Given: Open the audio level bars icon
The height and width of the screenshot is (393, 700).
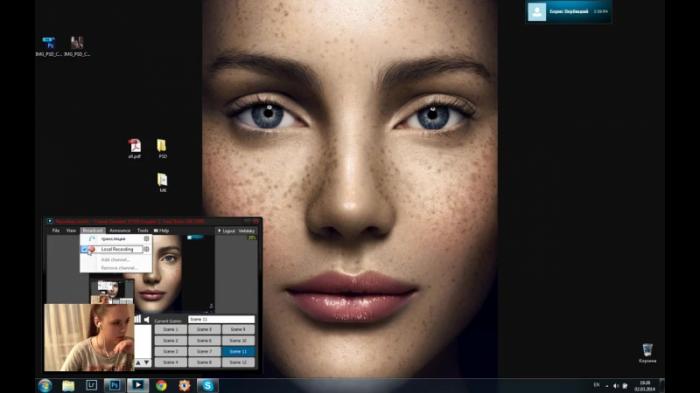Looking at the screenshot, I should pos(138,319).
